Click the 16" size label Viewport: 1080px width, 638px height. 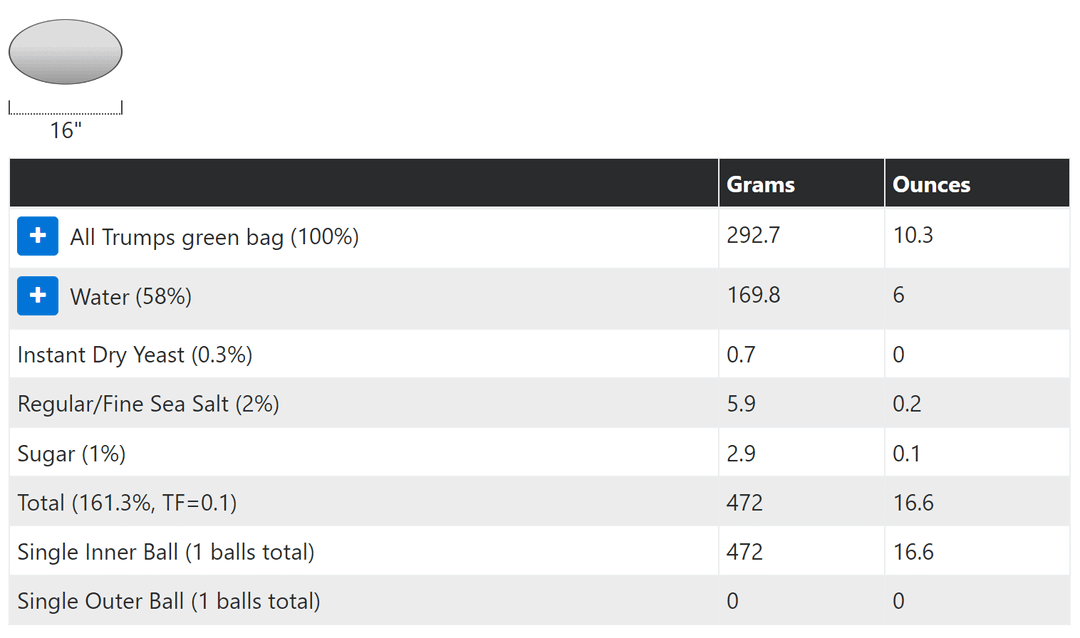coord(65,130)
